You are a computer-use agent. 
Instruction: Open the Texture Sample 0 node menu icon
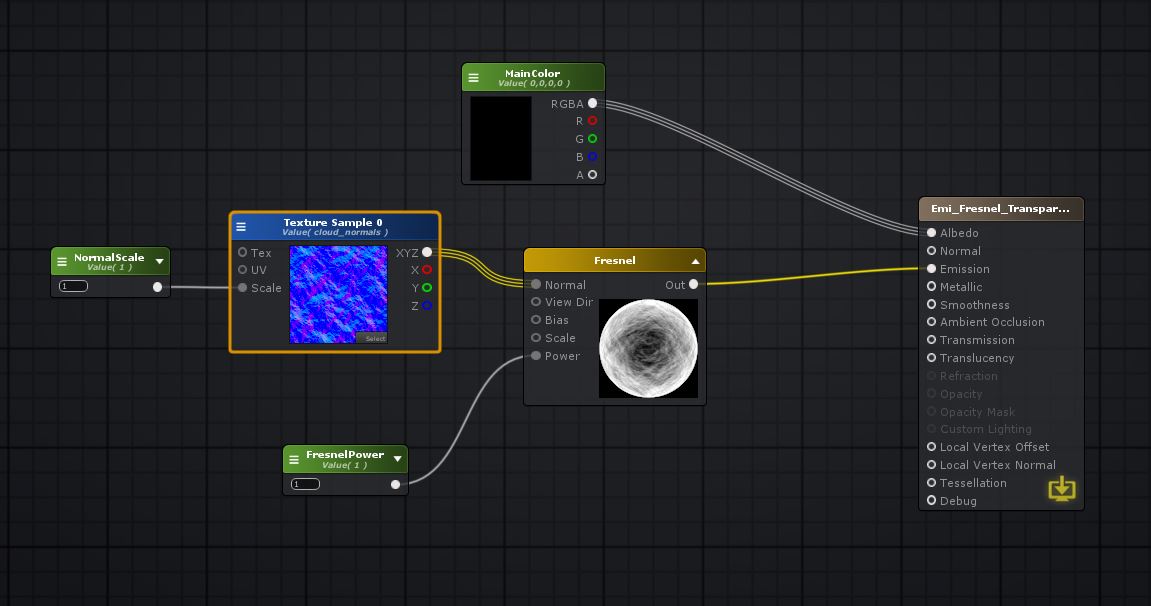[241, 227]
